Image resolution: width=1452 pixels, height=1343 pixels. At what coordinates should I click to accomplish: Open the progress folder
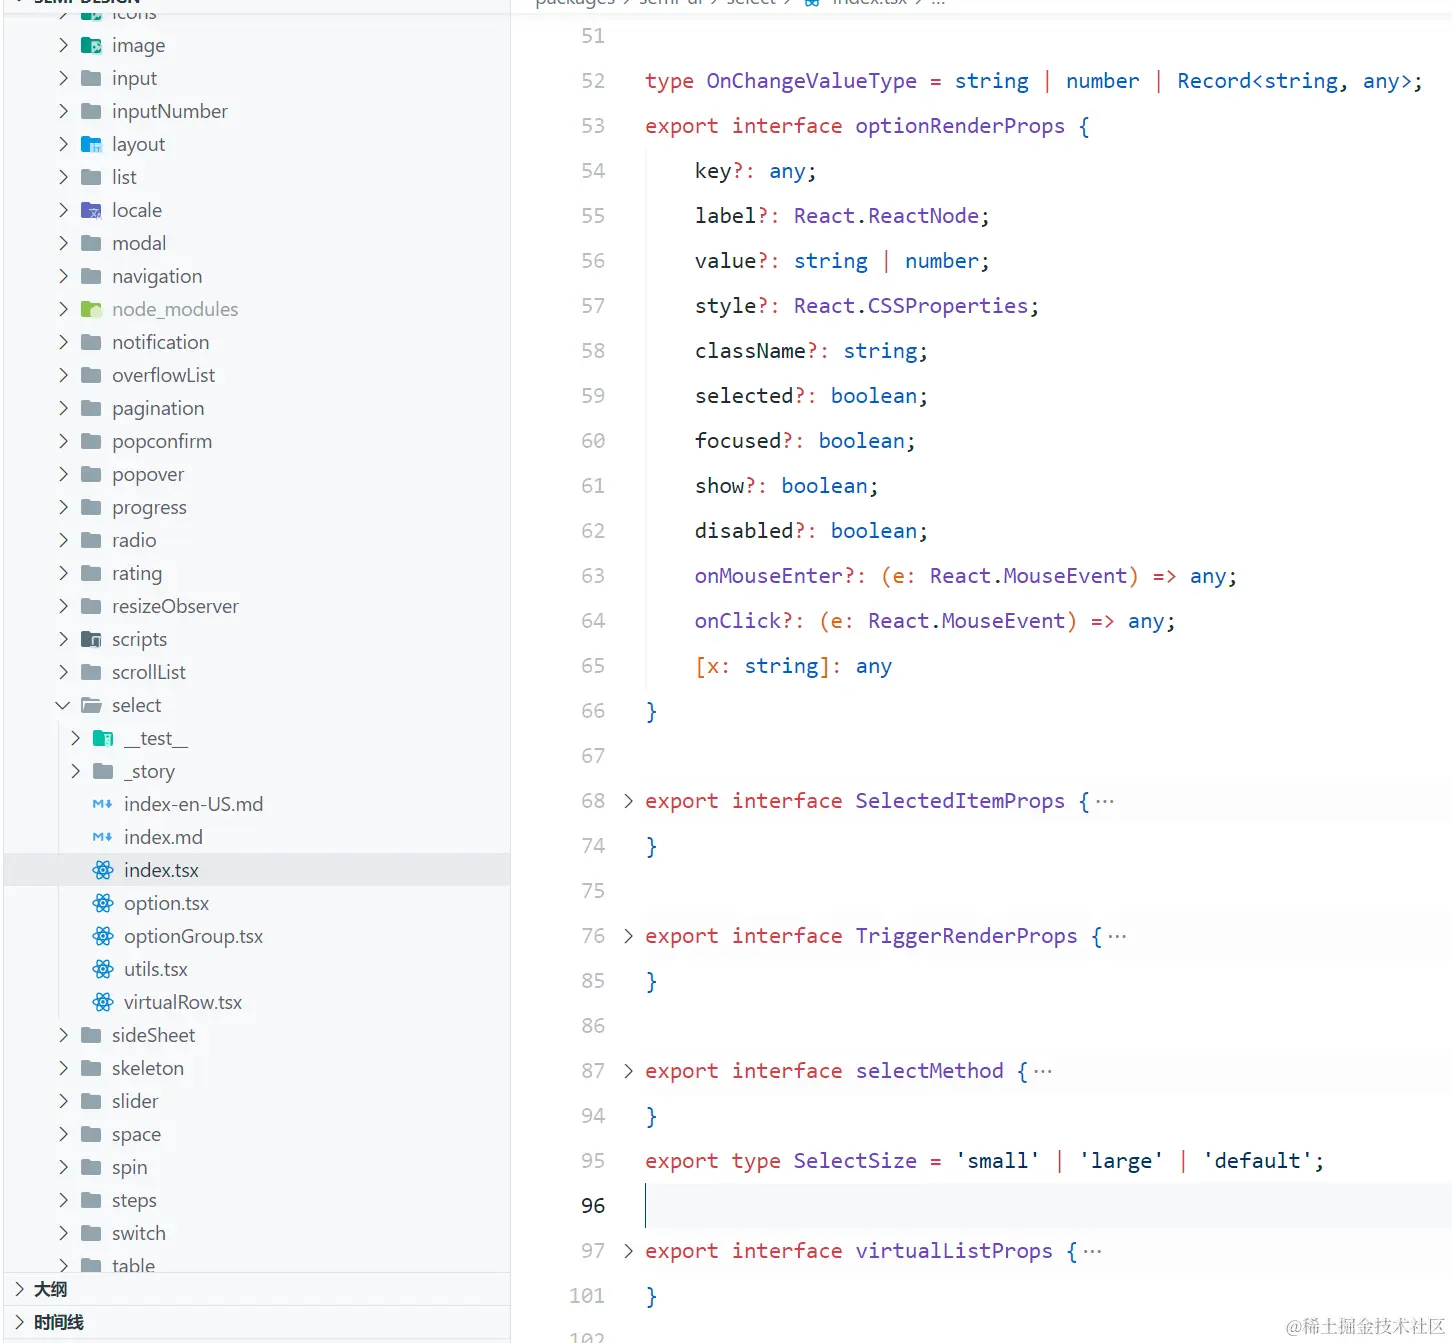[x=149, y=507]
